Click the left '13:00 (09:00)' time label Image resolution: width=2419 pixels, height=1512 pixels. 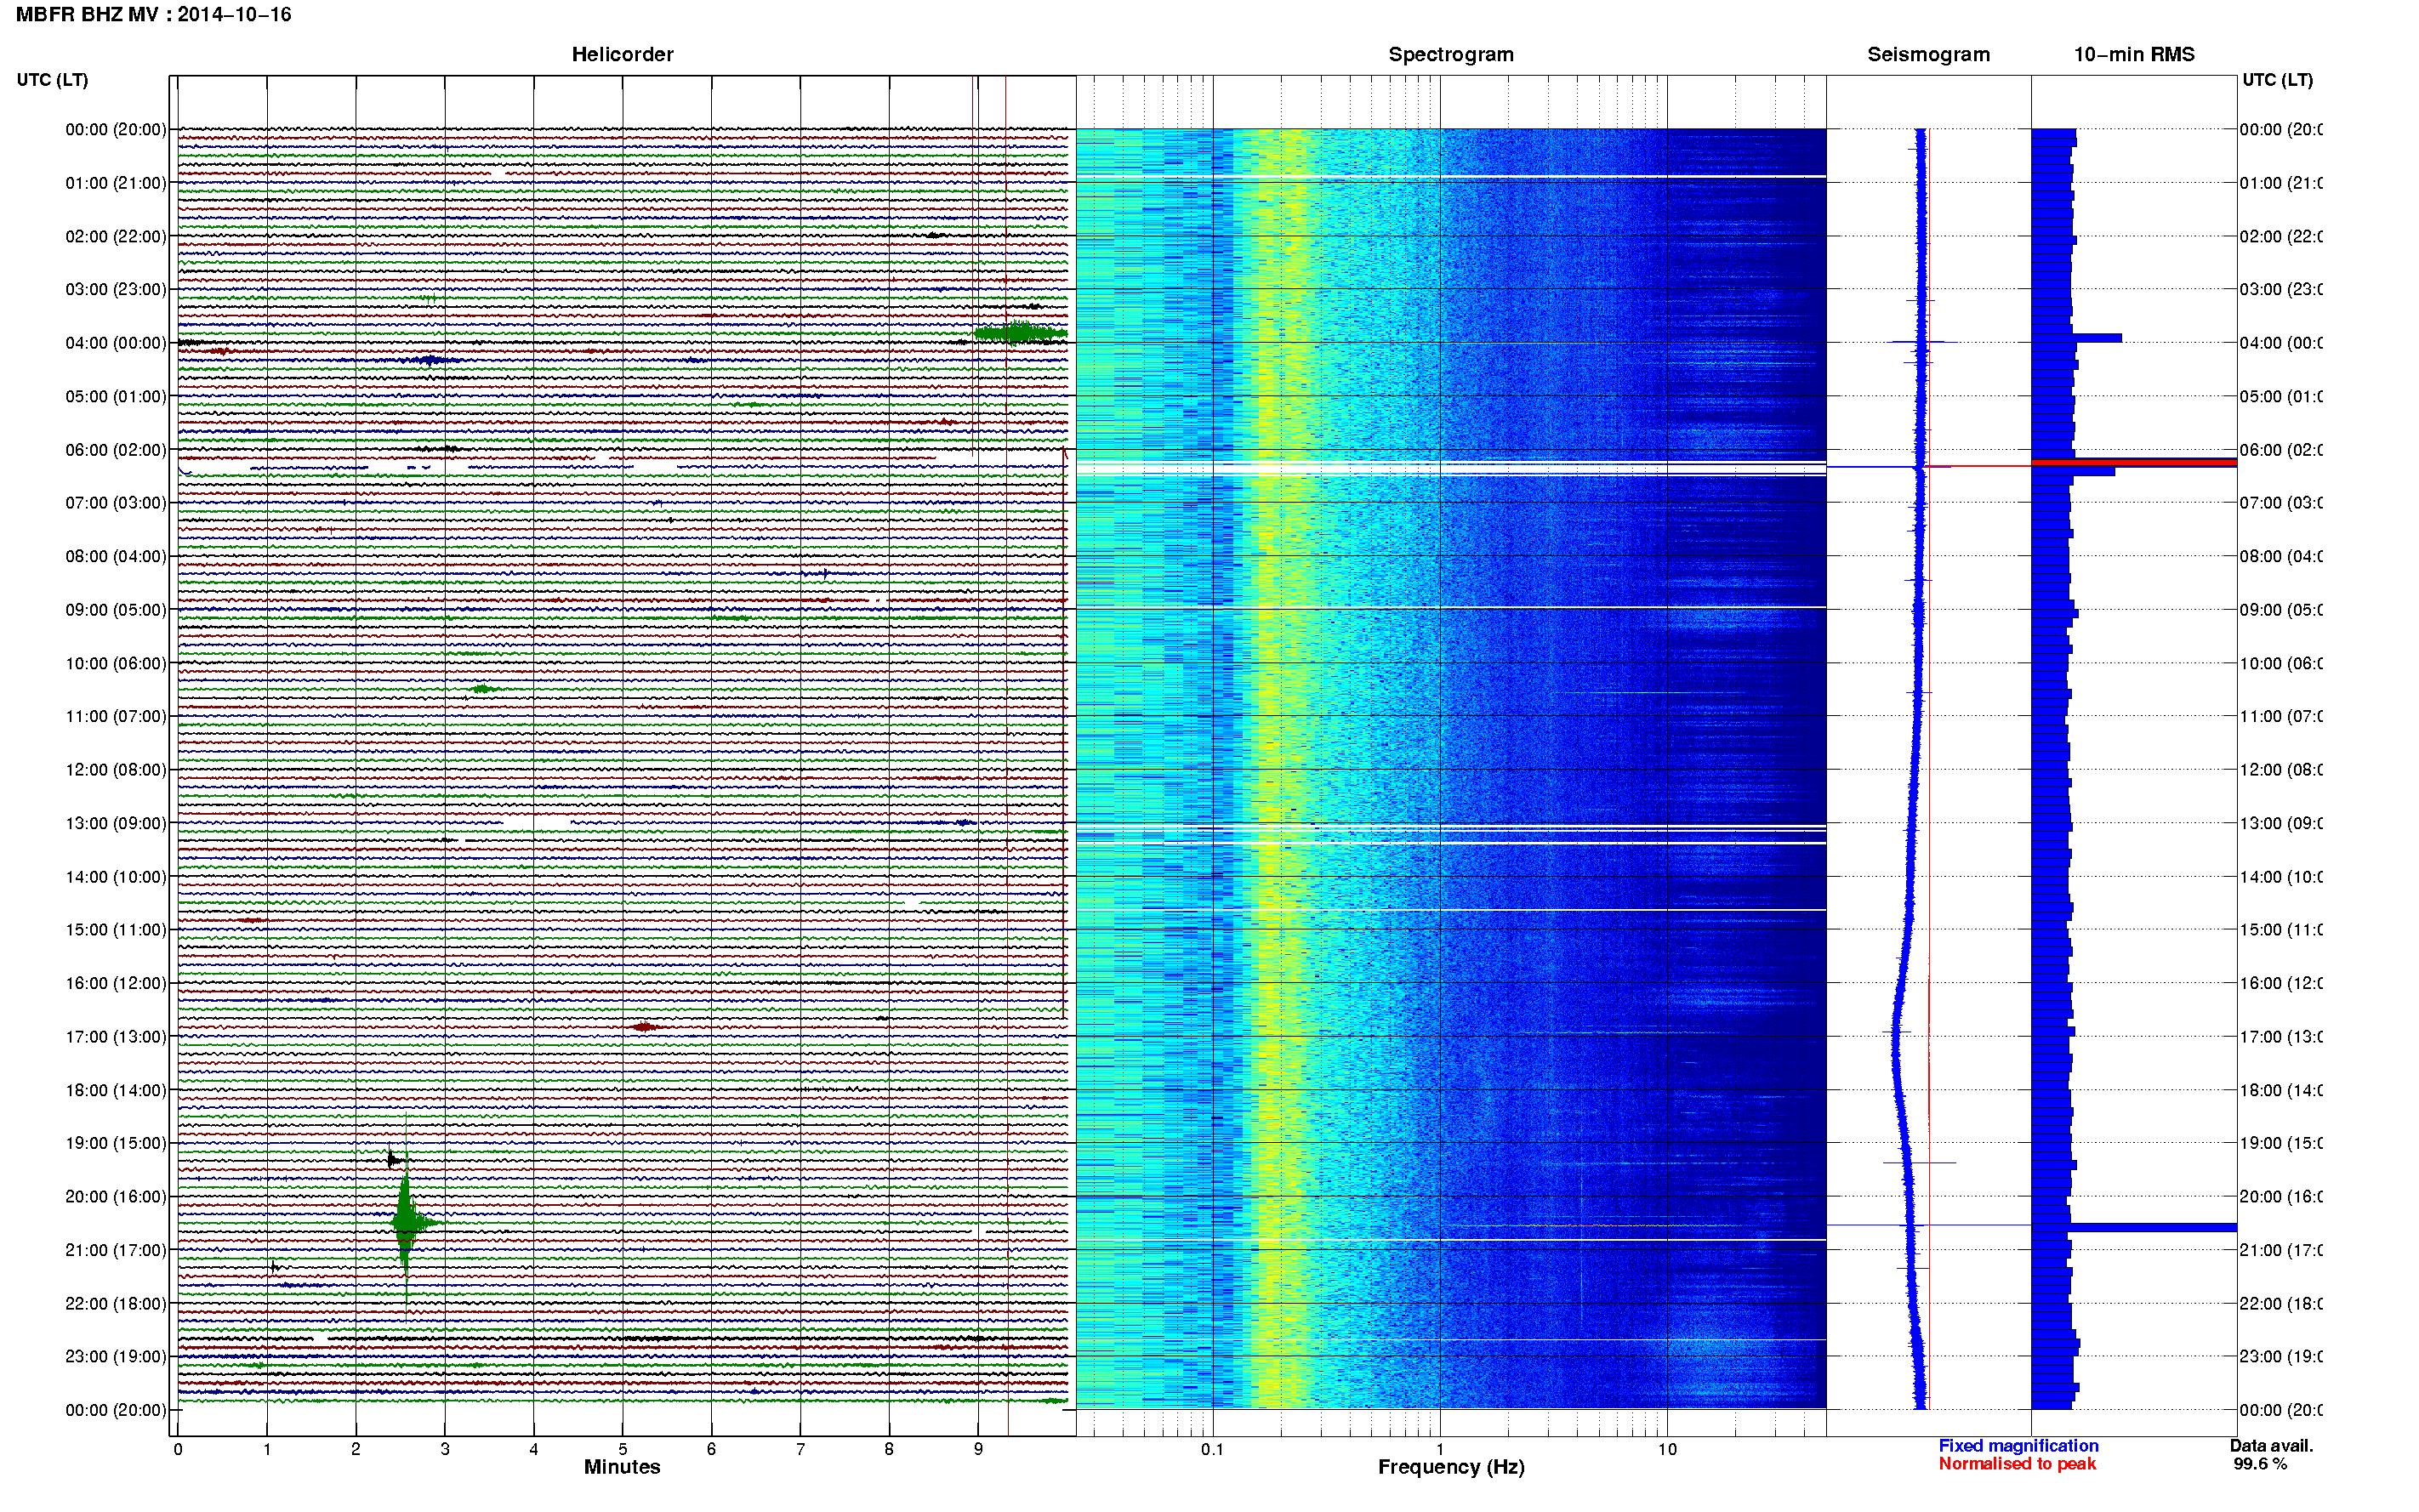pyautogui.click(x=116, y=823)
